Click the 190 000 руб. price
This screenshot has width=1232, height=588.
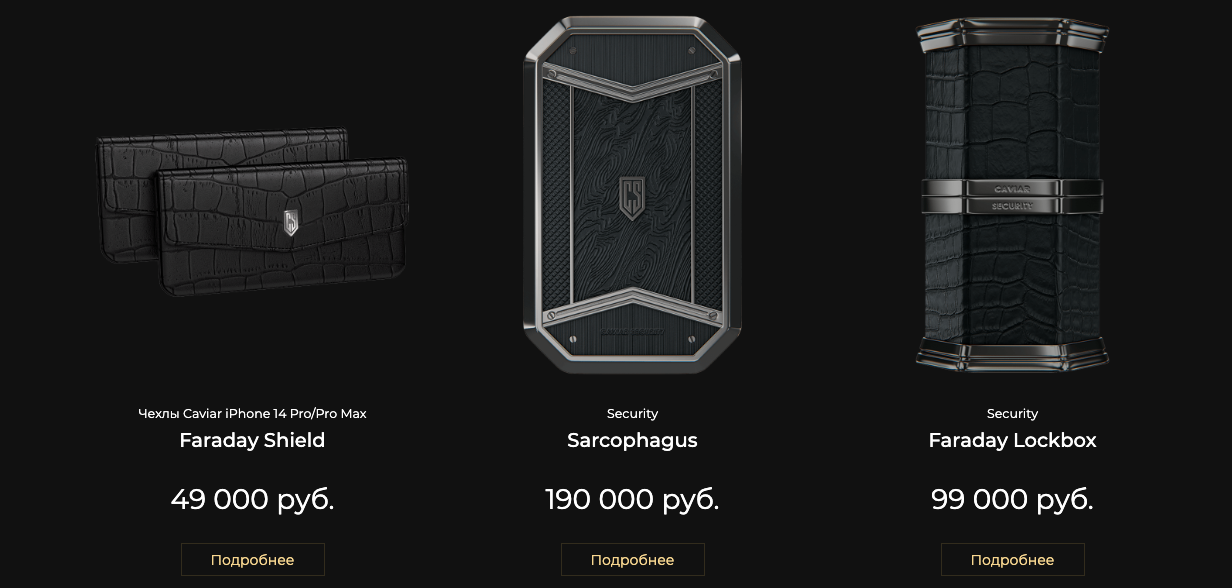click(x=632, y=499)
